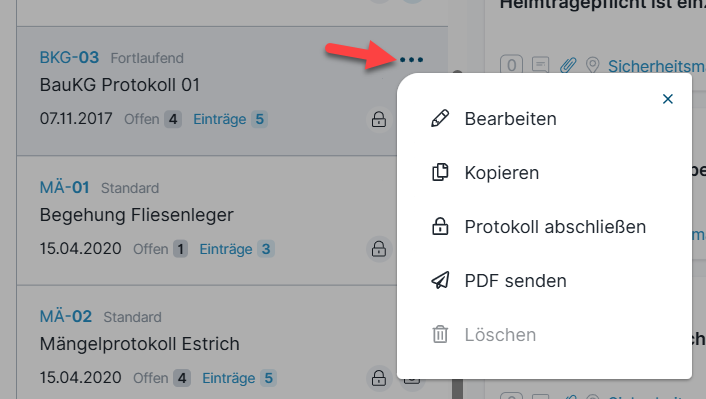The height and width of the screenshot is (399, 706).
Task: Click paper plane icon beside PDF senden
Action: click(440, 281)
